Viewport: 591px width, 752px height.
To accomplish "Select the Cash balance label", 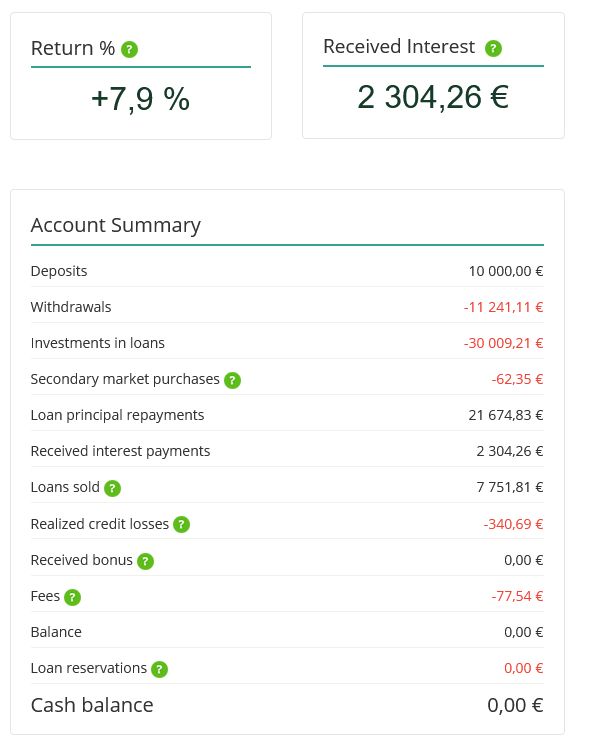I will click(92, 705).
